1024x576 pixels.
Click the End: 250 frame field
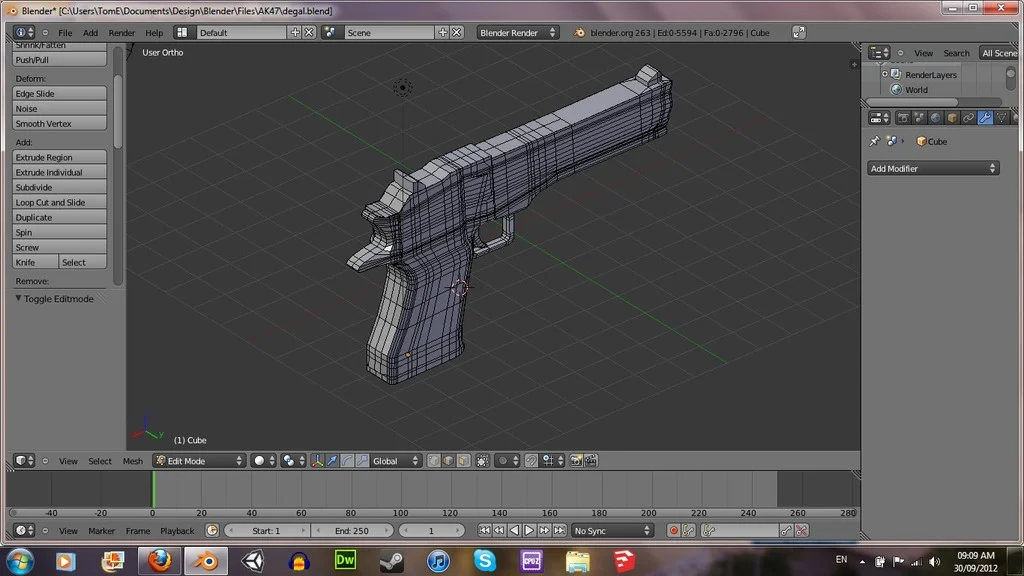pos(351,530)
